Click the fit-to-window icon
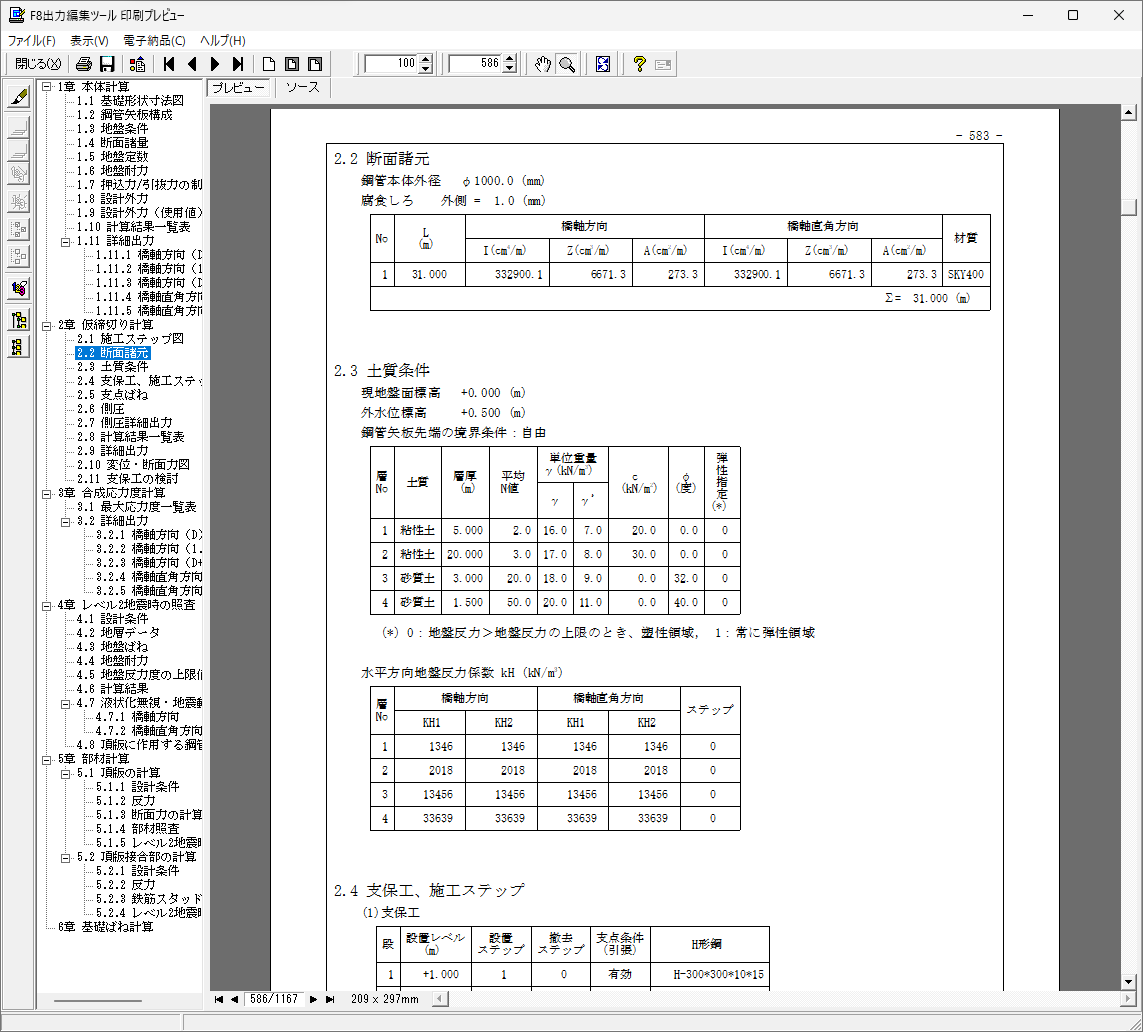The width and height of the screenshot is (1143, 1032). [603, 64]
